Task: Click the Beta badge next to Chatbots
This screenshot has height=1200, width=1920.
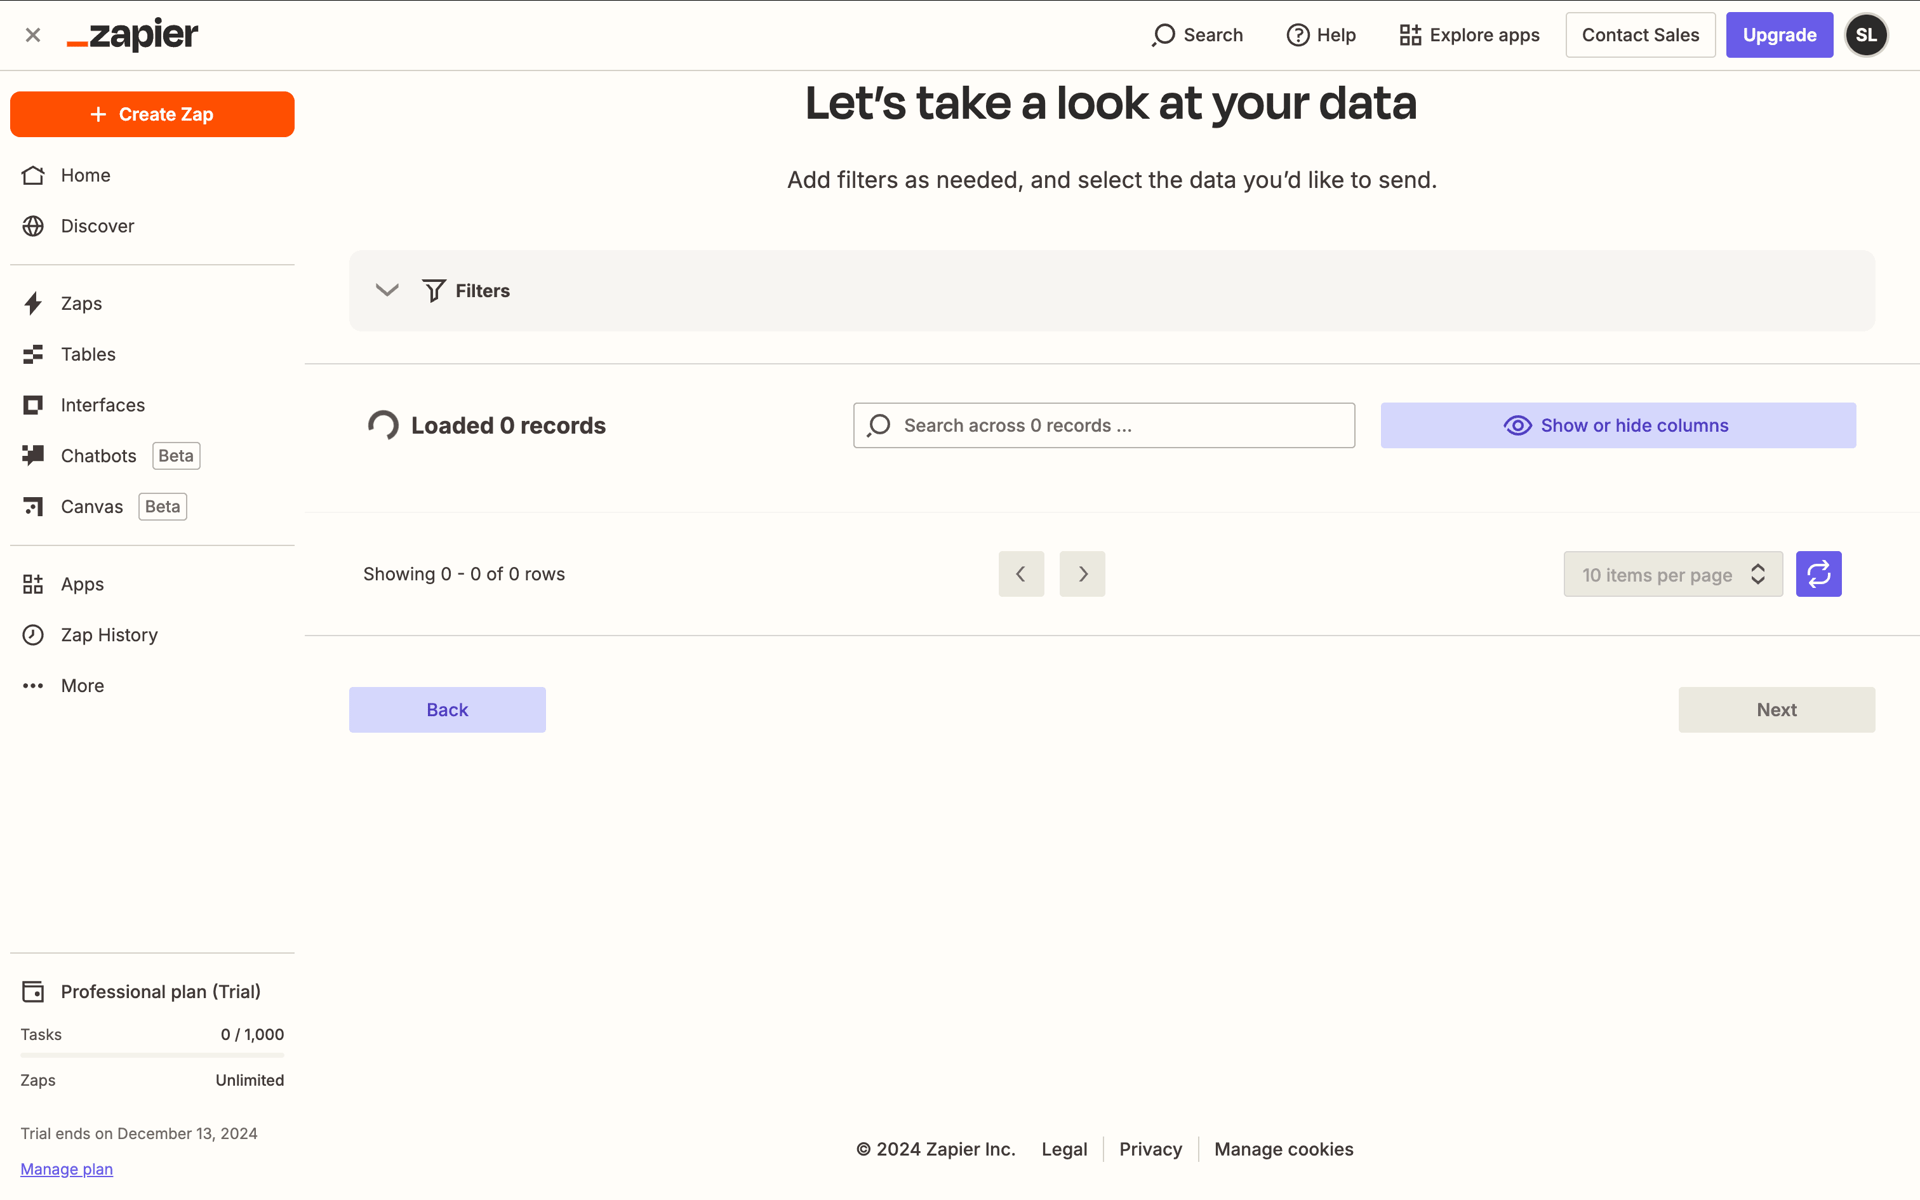Action: pyautogui.click(x=176, y=456)
